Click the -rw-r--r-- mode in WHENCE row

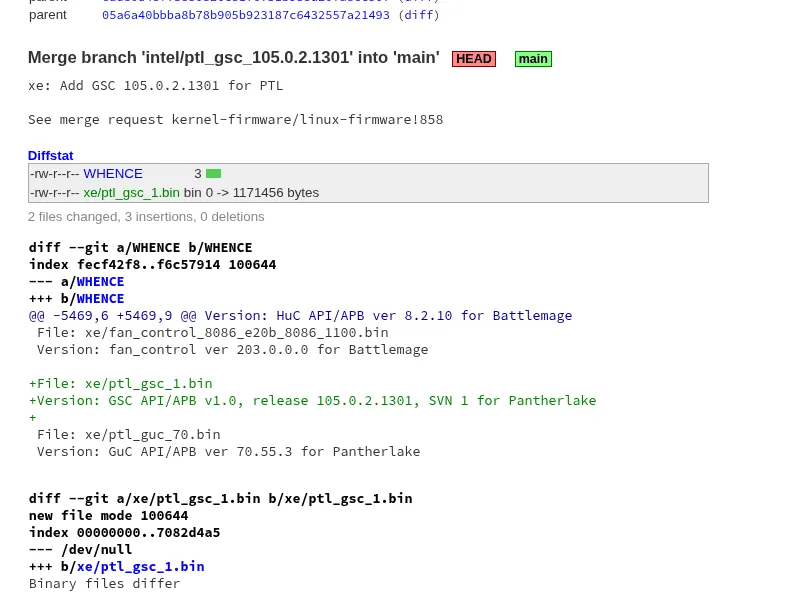[x=54, y=174]
